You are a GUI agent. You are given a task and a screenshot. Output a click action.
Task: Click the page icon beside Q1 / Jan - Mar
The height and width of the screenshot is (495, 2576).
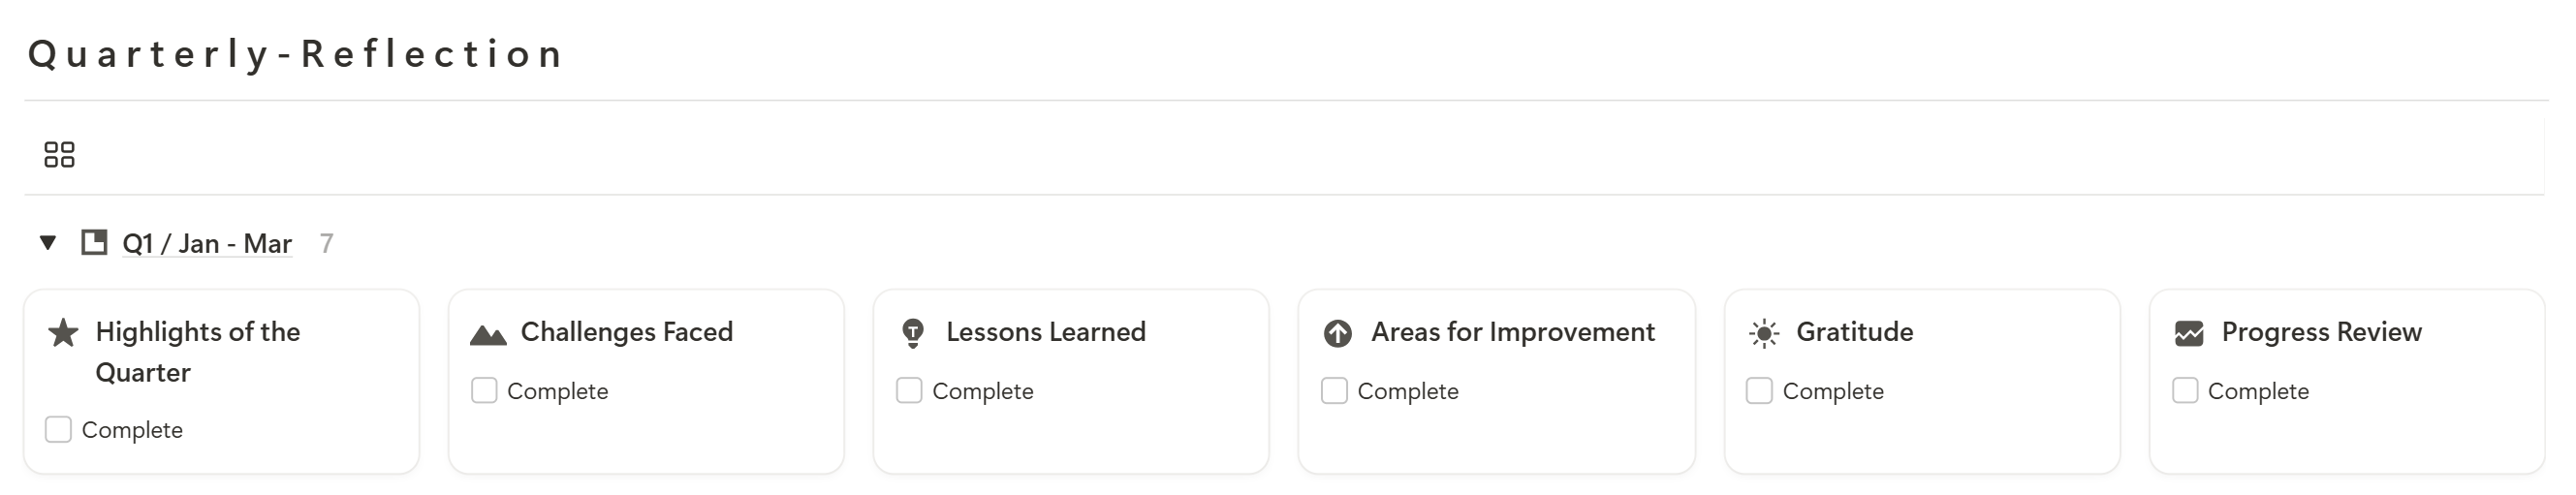[x=94, y=242]
